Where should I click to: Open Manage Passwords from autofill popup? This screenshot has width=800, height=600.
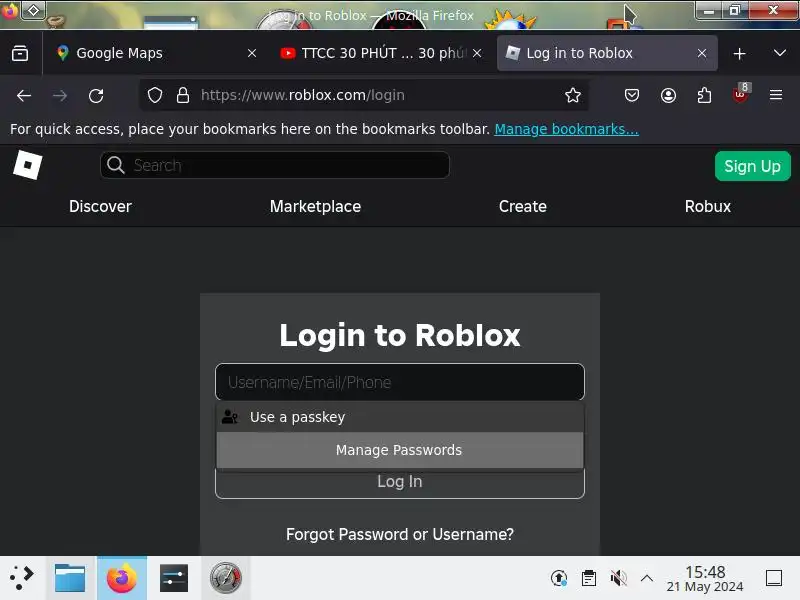(x=399, y=450)
